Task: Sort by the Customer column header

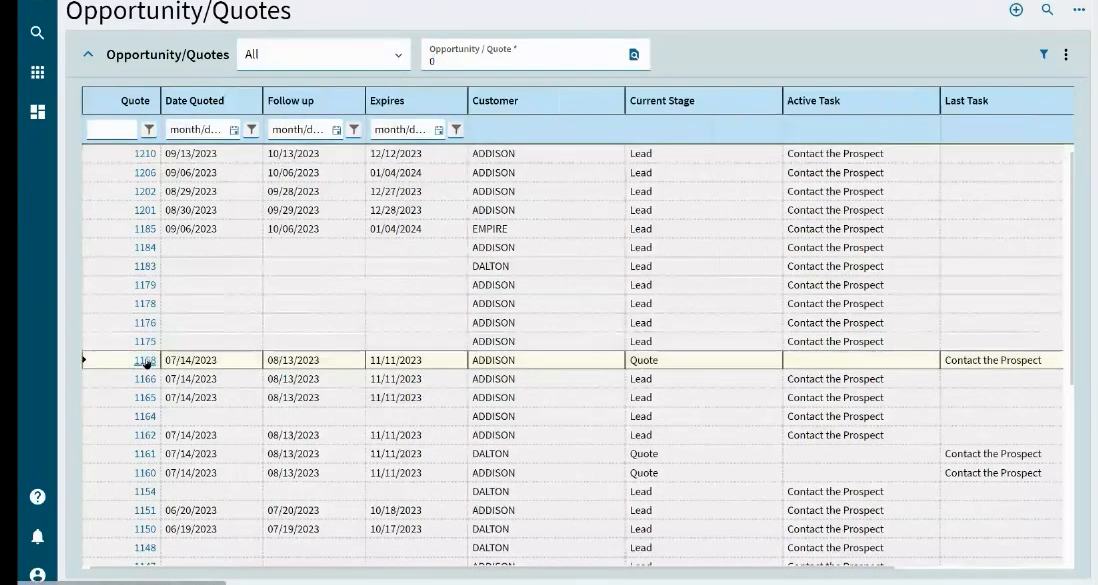Action: pyautogui.click(x=546, y=101)
